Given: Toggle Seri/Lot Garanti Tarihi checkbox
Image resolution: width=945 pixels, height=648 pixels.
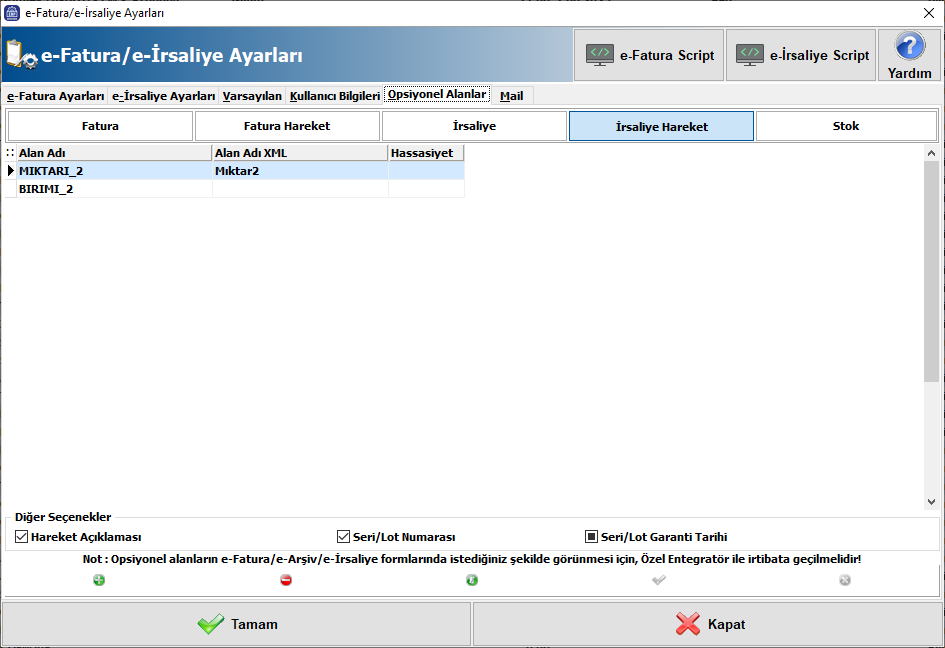Looking at the screenshot, I should [592, 537].
